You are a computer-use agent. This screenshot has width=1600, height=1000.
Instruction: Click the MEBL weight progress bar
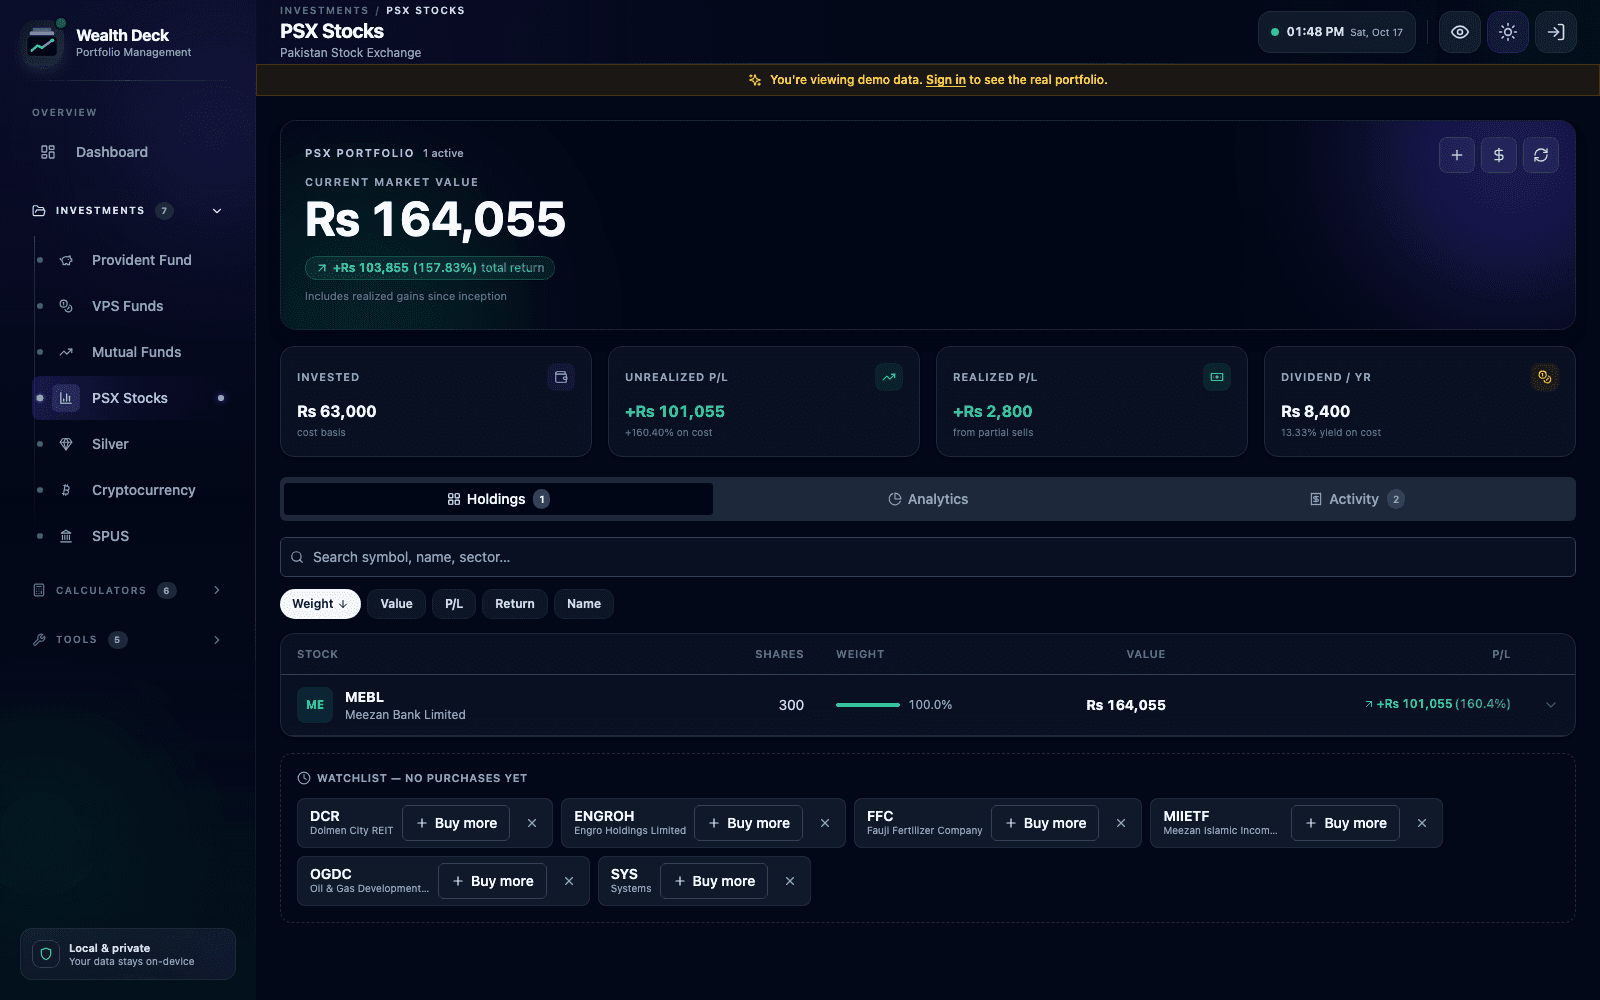[x=868, y=705]
